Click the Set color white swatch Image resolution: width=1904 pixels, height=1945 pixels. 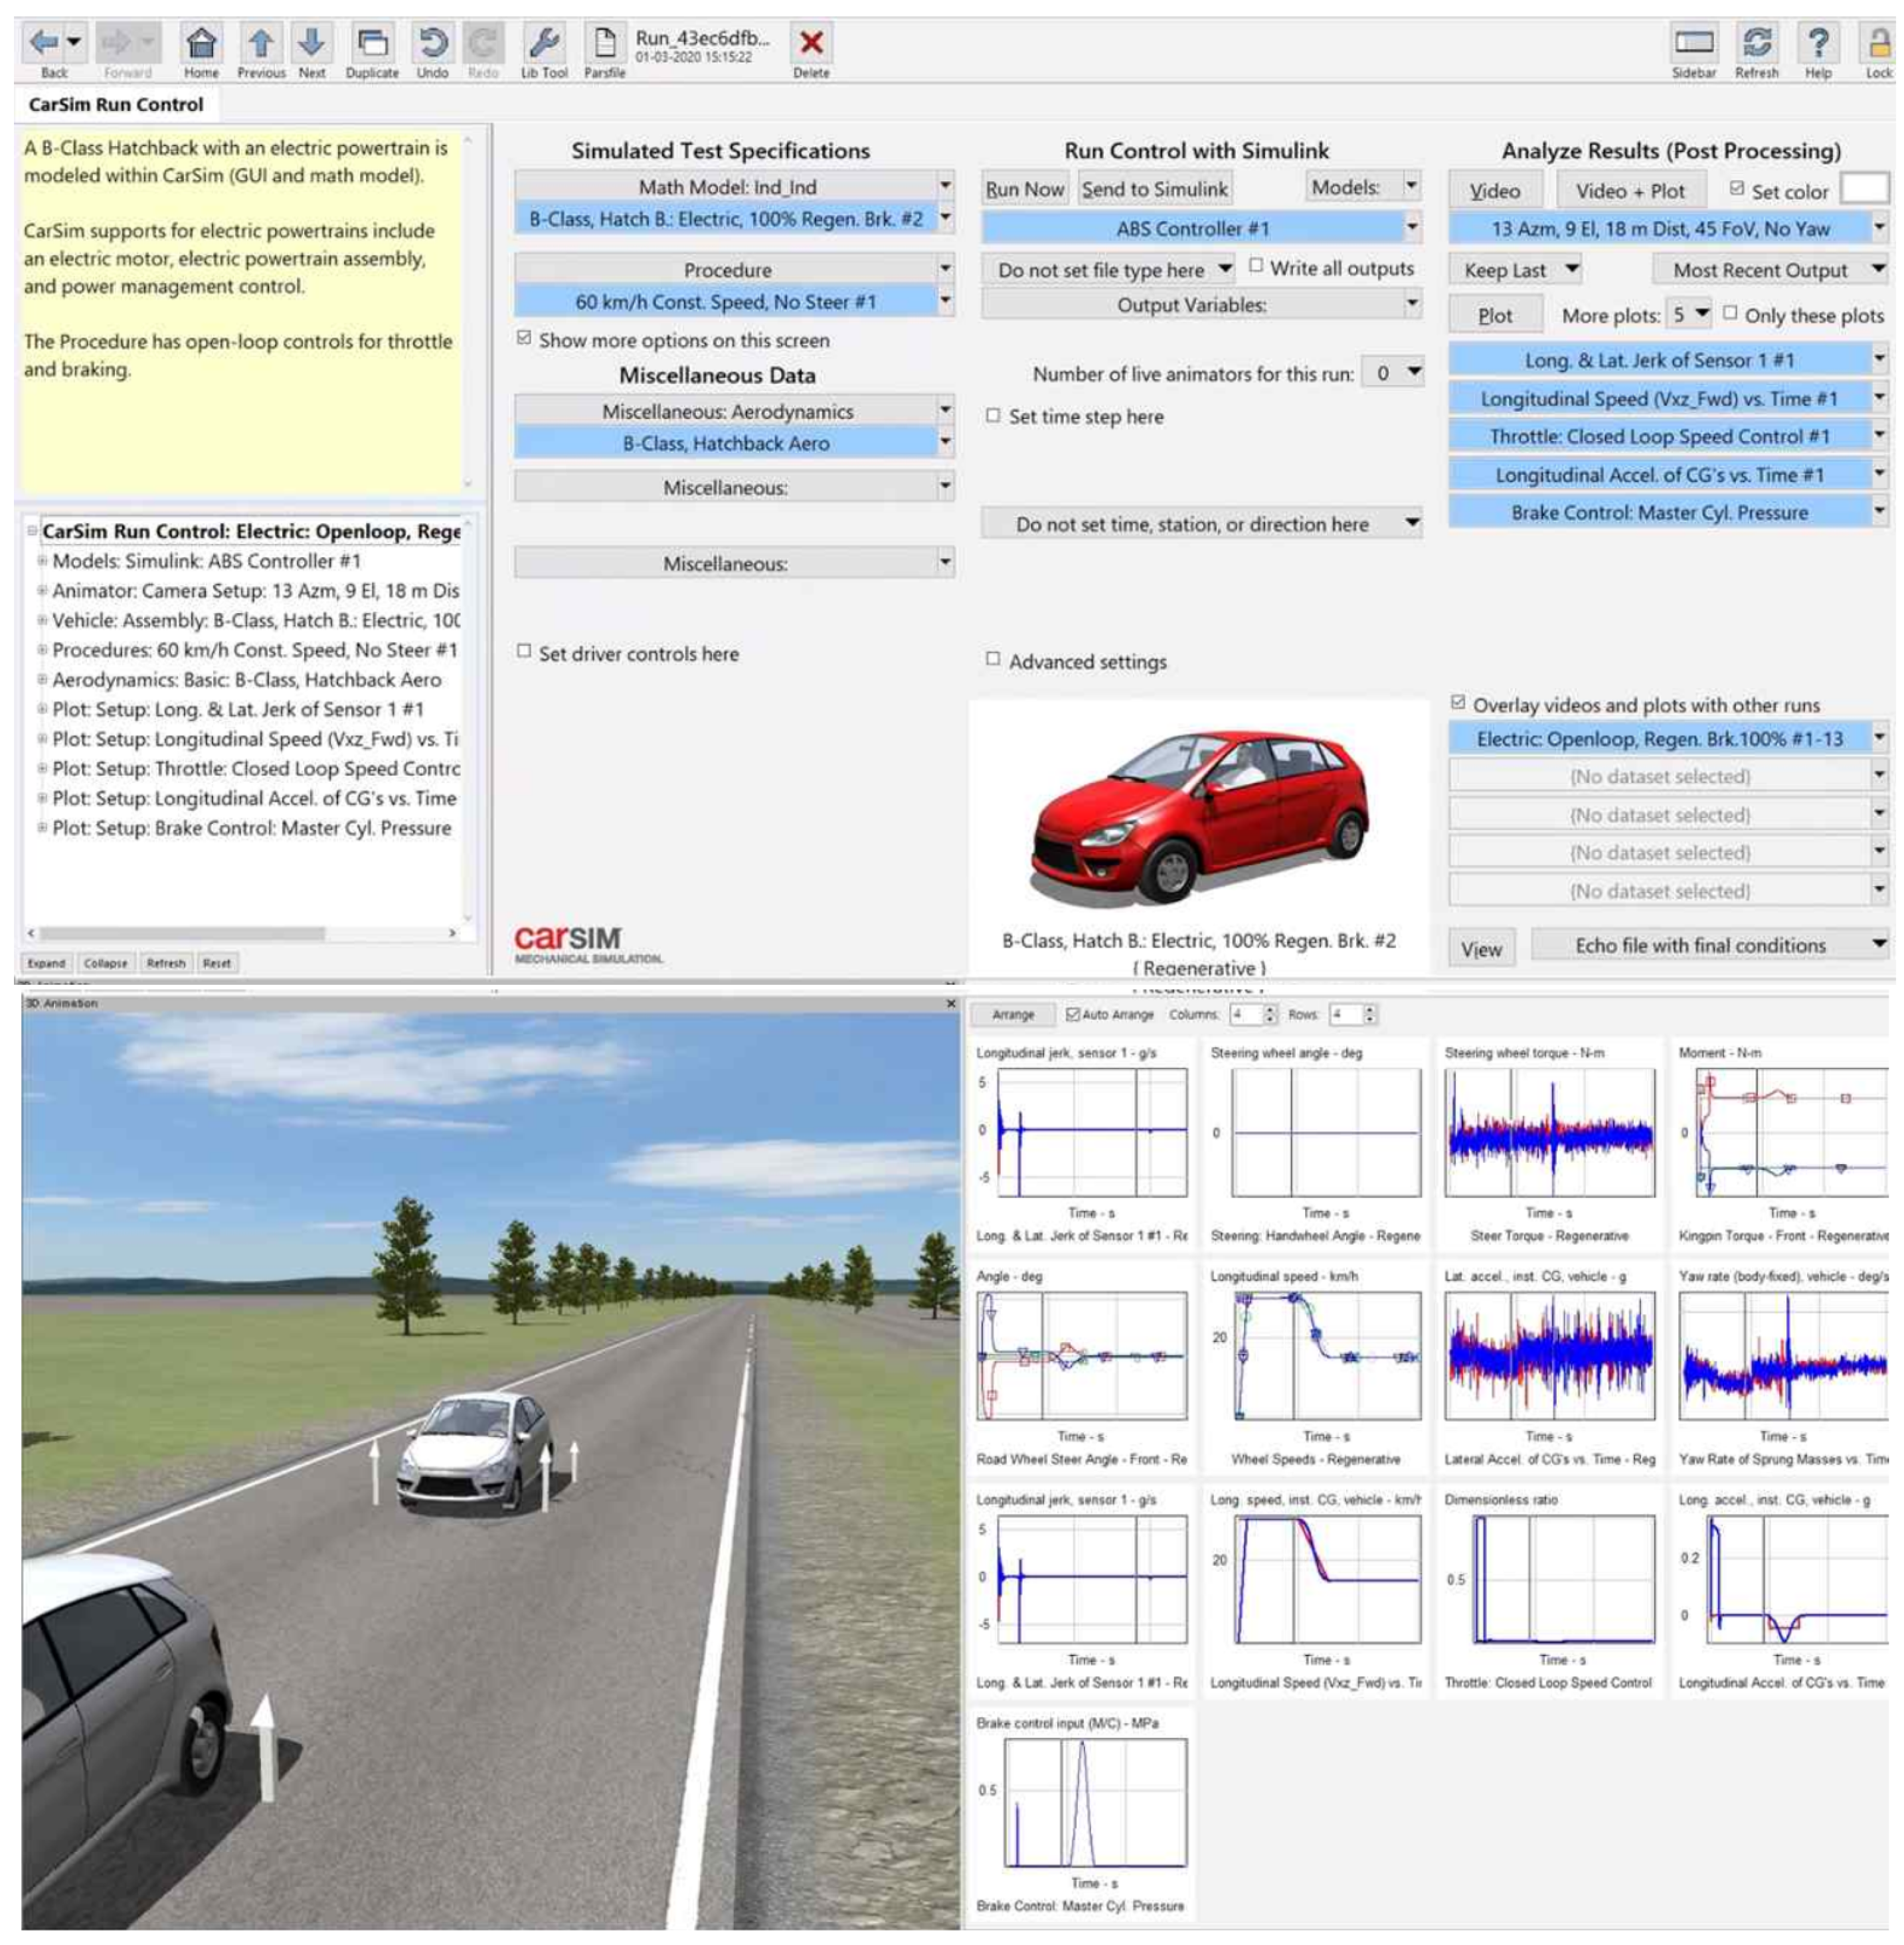tap(1864, 189)
